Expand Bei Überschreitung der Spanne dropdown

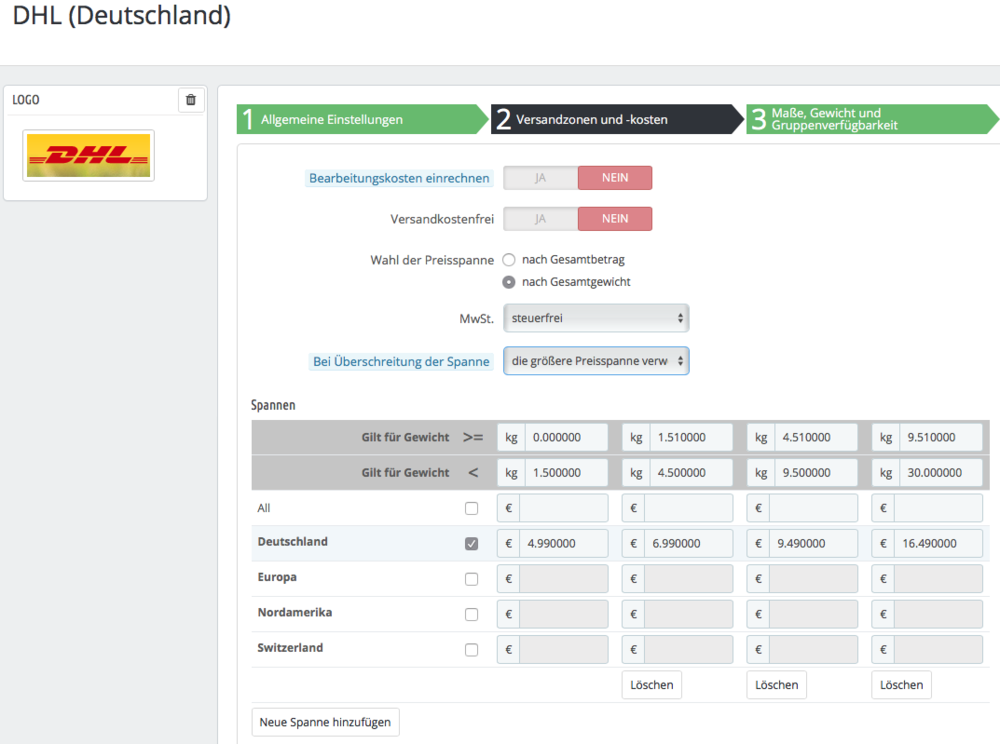point(596,361)
